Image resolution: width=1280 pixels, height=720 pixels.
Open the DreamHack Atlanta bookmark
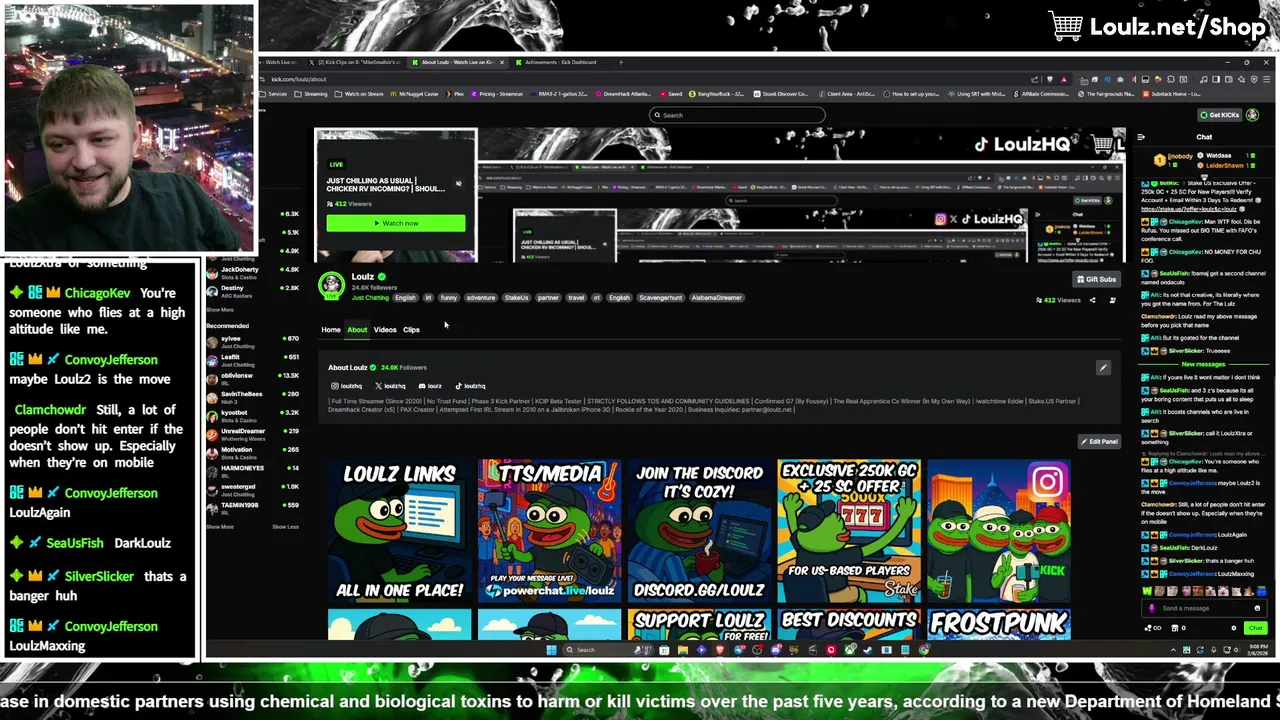(x=625, y=94)
